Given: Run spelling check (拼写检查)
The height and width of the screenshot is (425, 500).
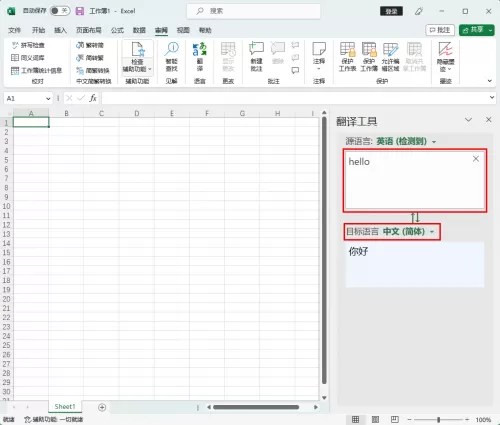Looking at the screenshot, I should pos(28,45).
